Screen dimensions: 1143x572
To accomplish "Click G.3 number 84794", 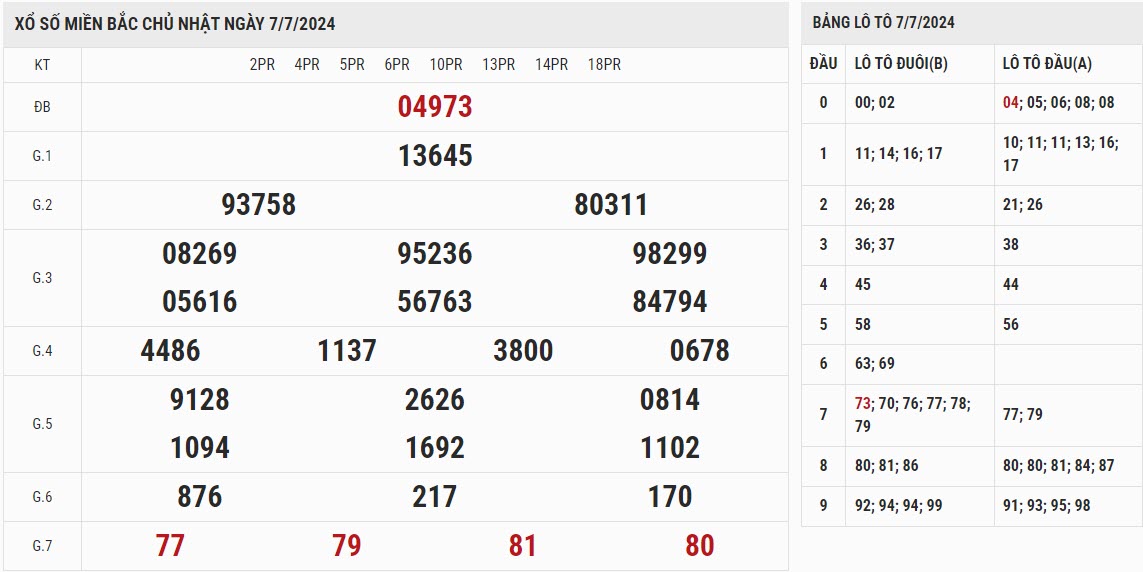I will click(x=670, y=302).
